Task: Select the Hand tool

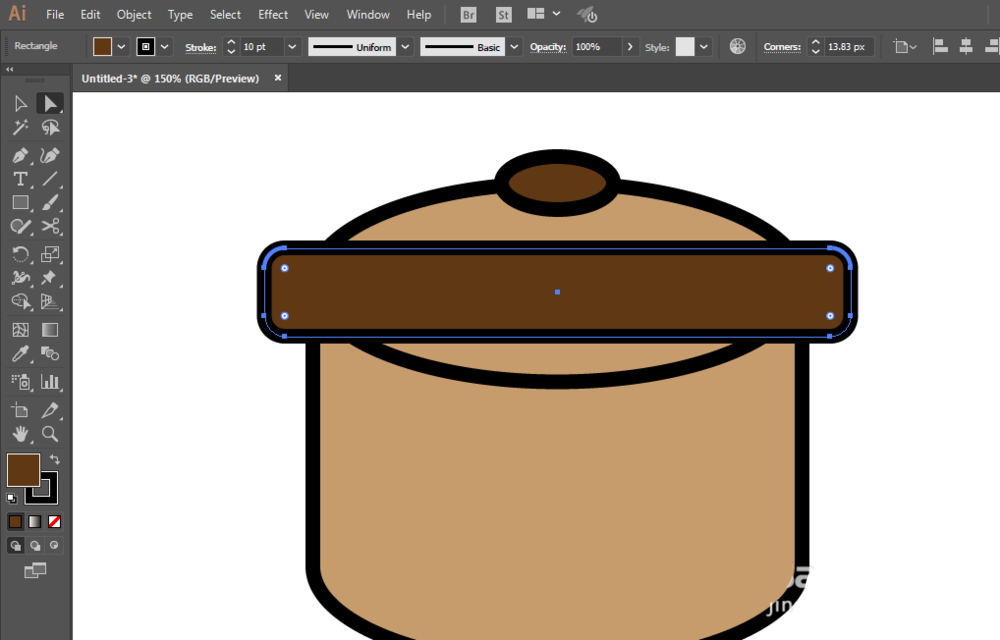Action: pyautogui.click(x=20, y=434)
